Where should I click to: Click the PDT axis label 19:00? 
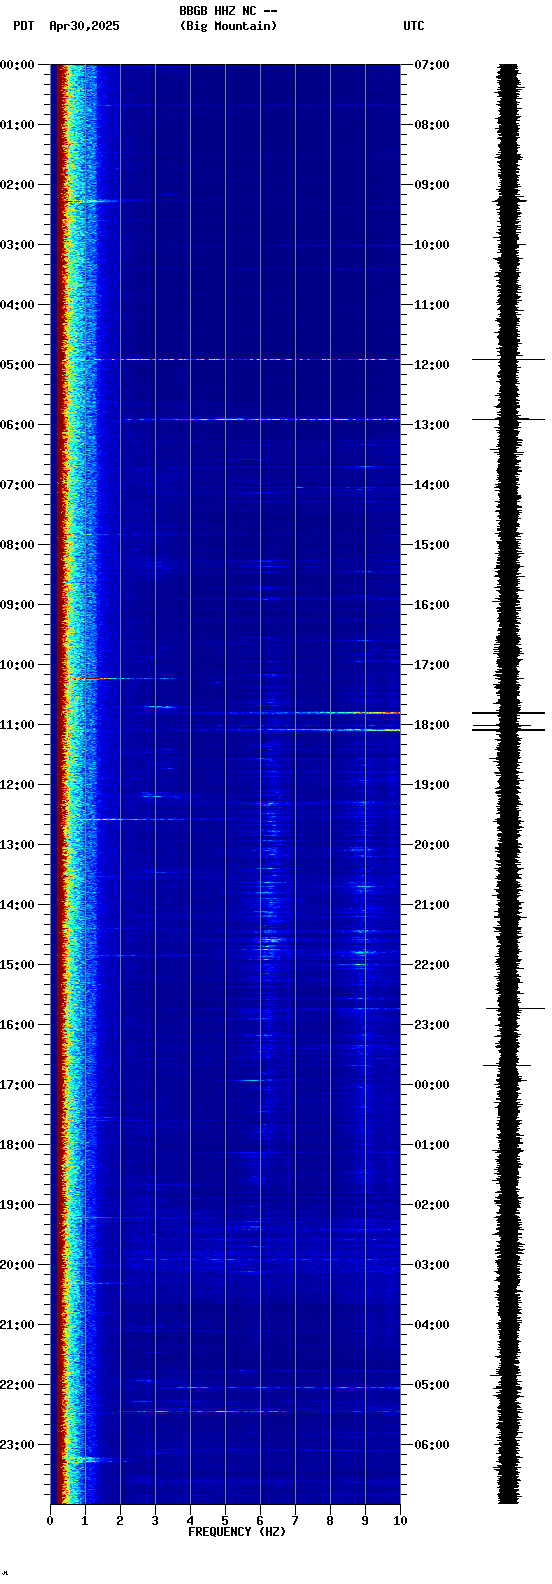[17, 1205]
